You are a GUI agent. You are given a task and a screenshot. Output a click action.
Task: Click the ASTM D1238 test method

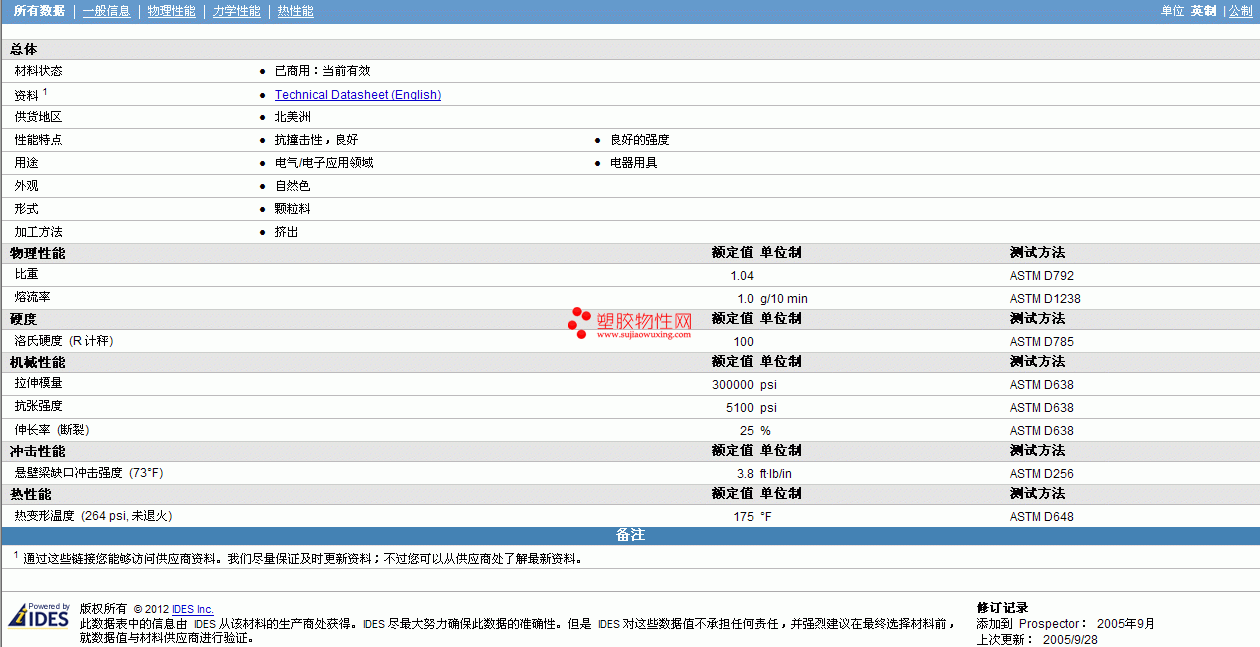[x=1045, y=299]
